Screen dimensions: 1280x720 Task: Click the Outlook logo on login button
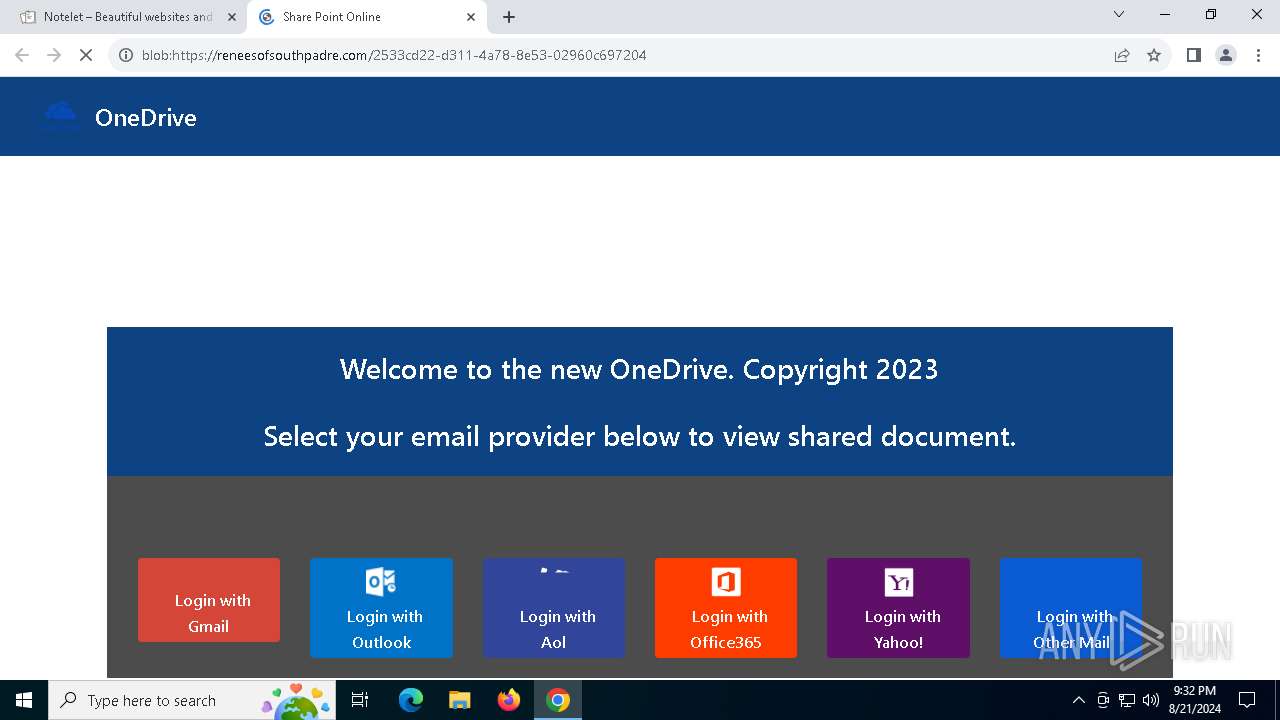pyautogui.click(x=381, y=581)
